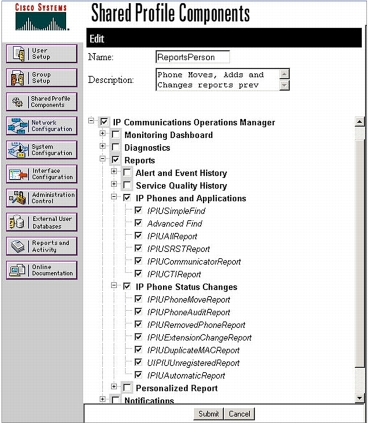Check the Personalized Report checkbox
Screen dimensions: 369x426
127,388
